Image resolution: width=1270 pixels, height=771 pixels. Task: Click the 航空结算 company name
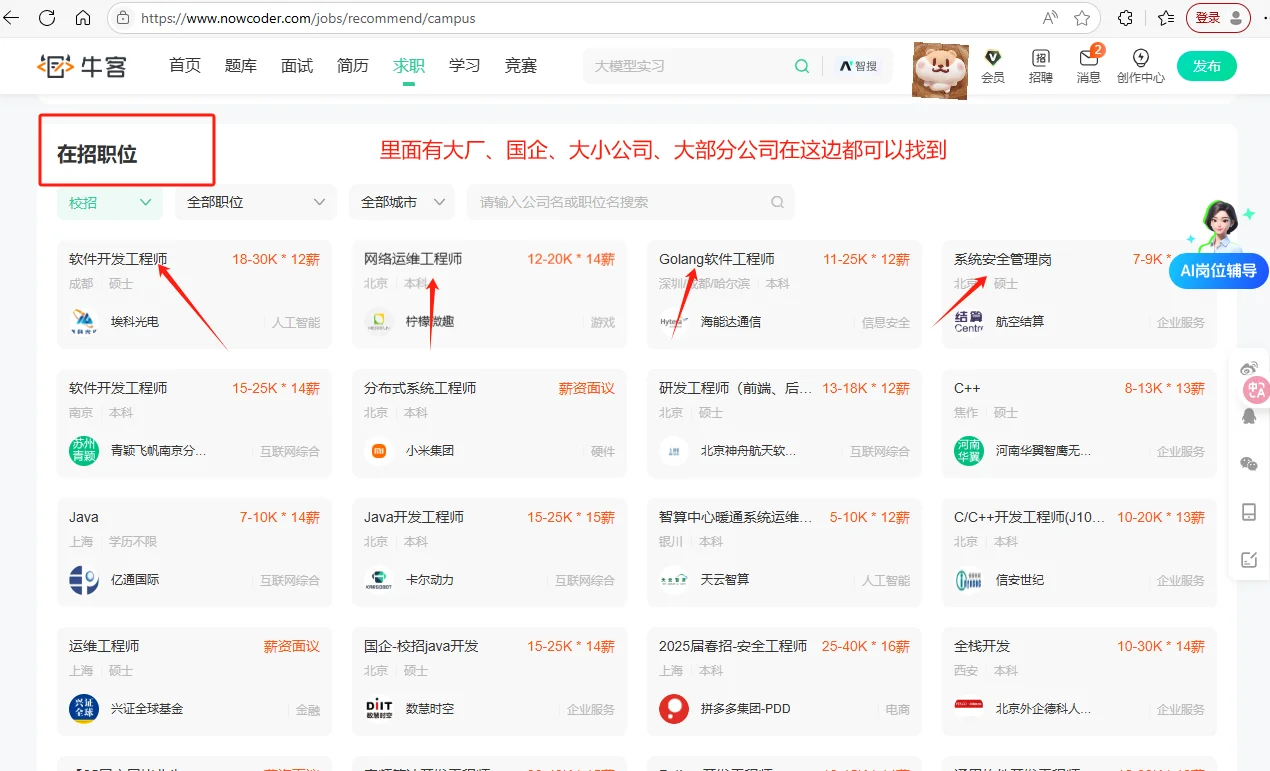click(1020, 322)
